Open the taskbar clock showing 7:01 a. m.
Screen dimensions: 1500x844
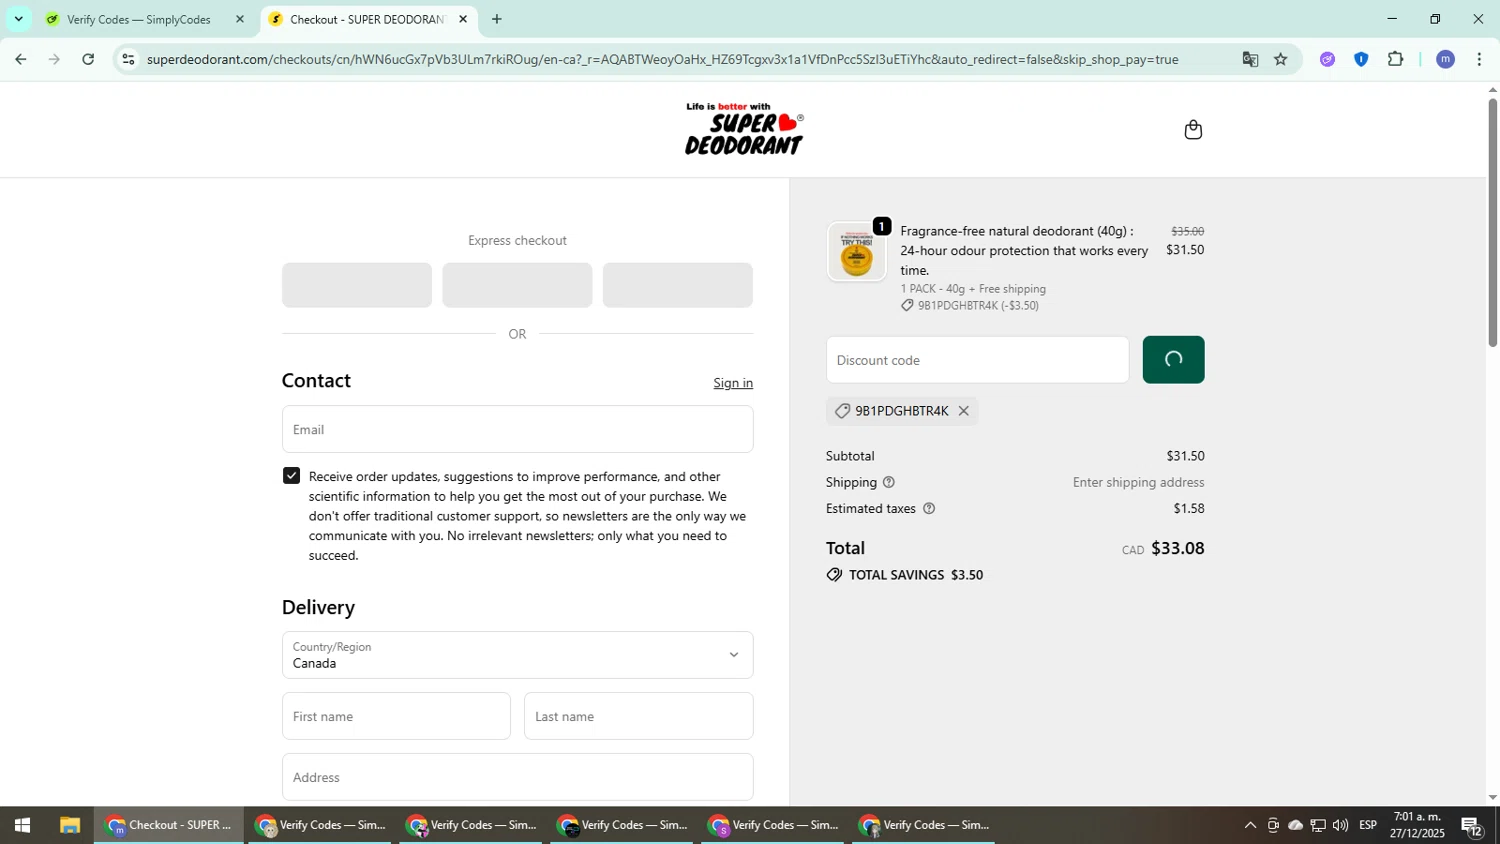tap(1417, 825)
